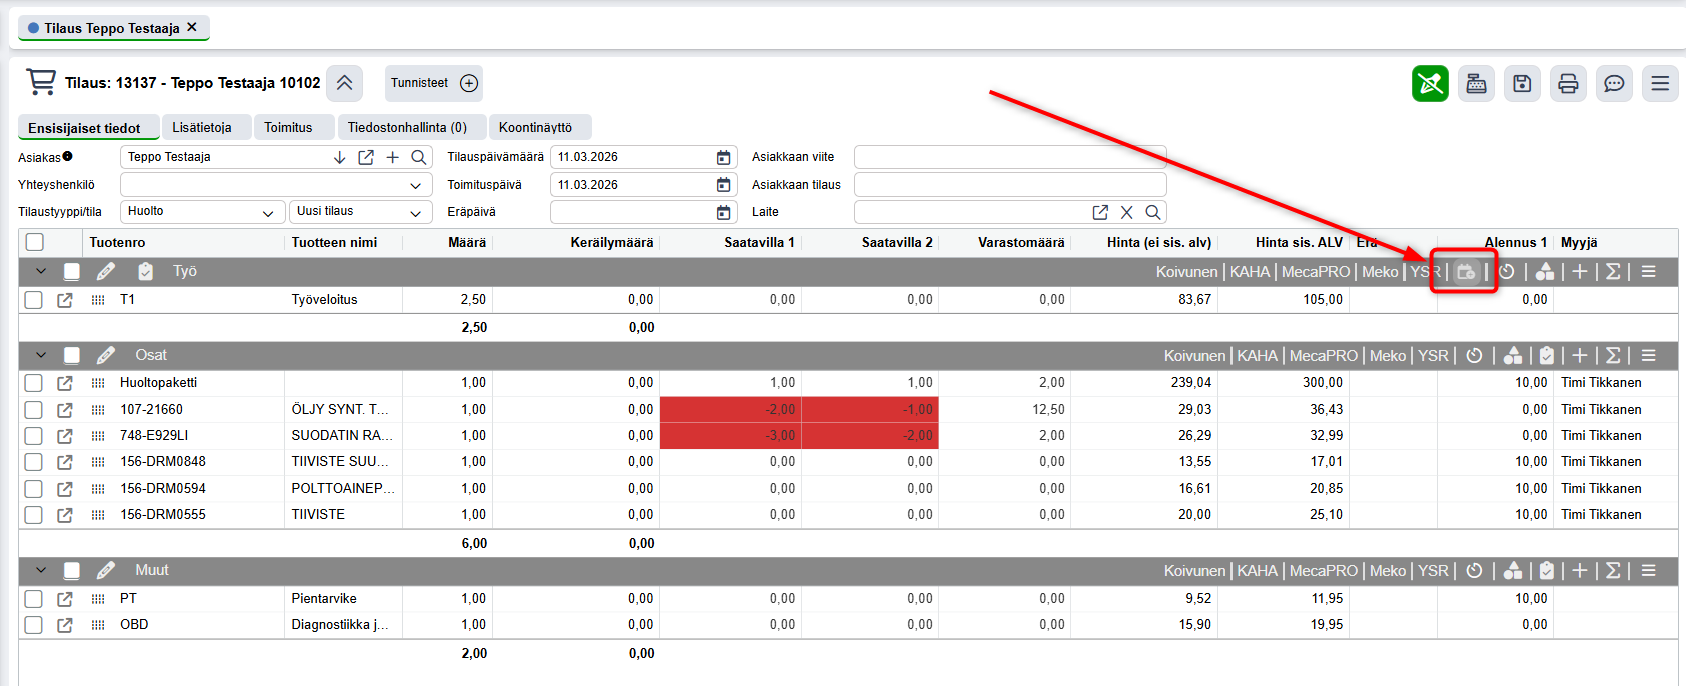Click into the Asiakkaan tilaus input field
The height and width of the screenshot is (686, 1686).
pos(1010,185)
